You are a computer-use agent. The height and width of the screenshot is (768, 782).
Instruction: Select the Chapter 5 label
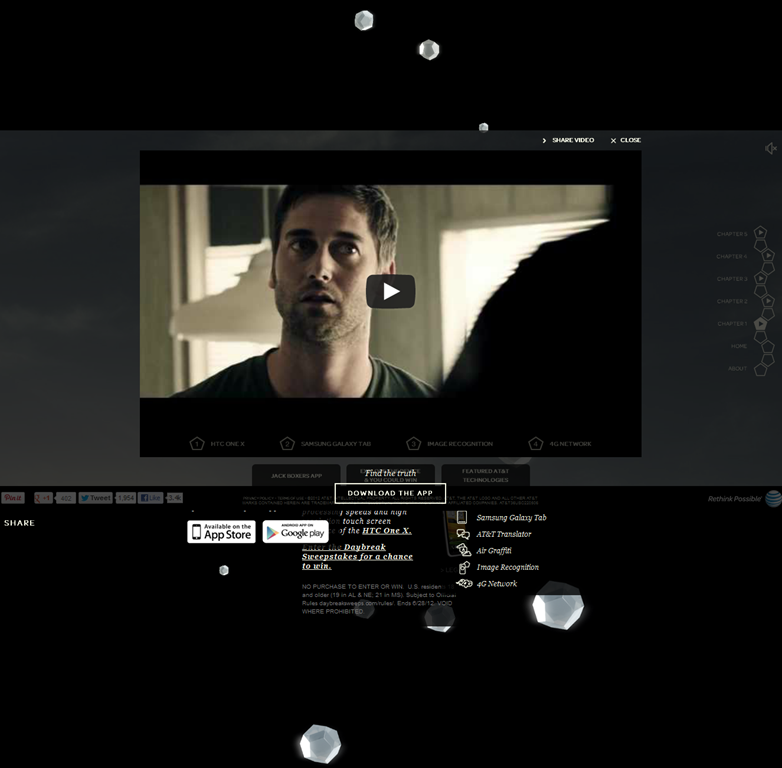[732, 234]
